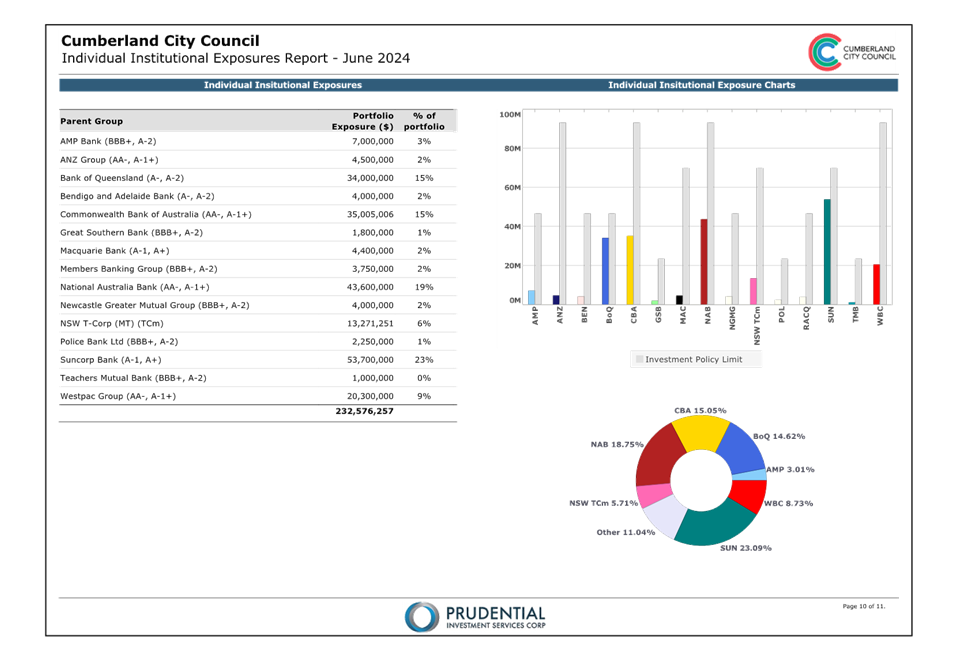Image resolution: width=957 pixels, height=660 pixels.
Task: Select the pink NSW TCm bar in bar chart
Action: pos(753,291)
